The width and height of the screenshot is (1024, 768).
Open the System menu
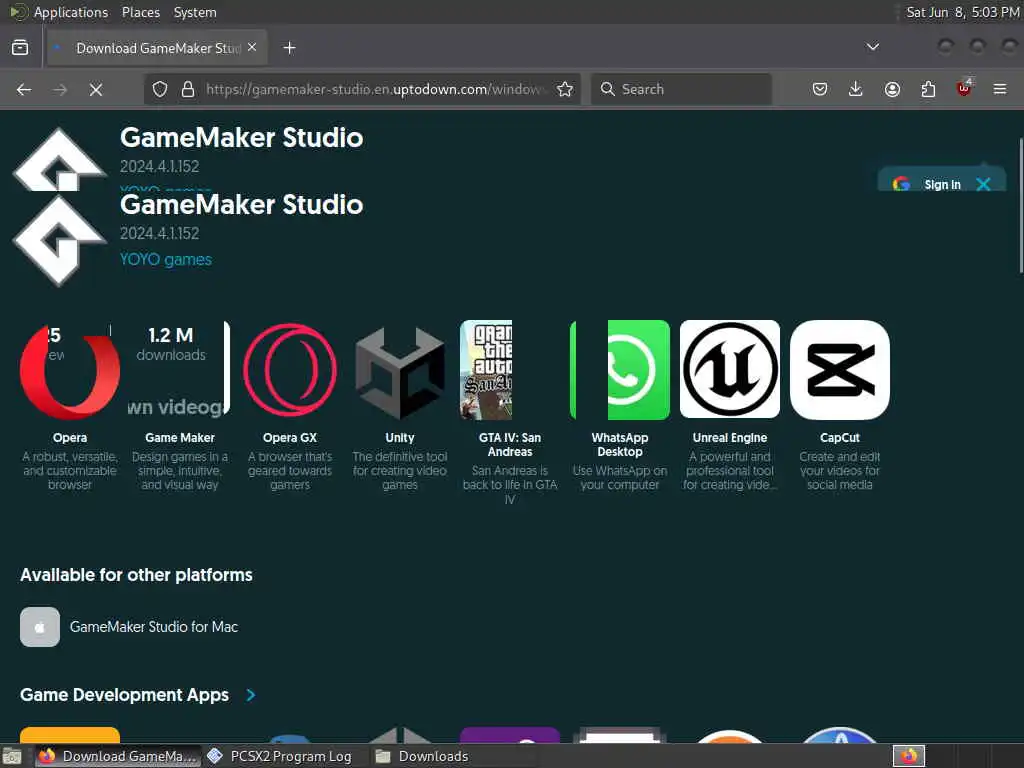click(195, 12)
